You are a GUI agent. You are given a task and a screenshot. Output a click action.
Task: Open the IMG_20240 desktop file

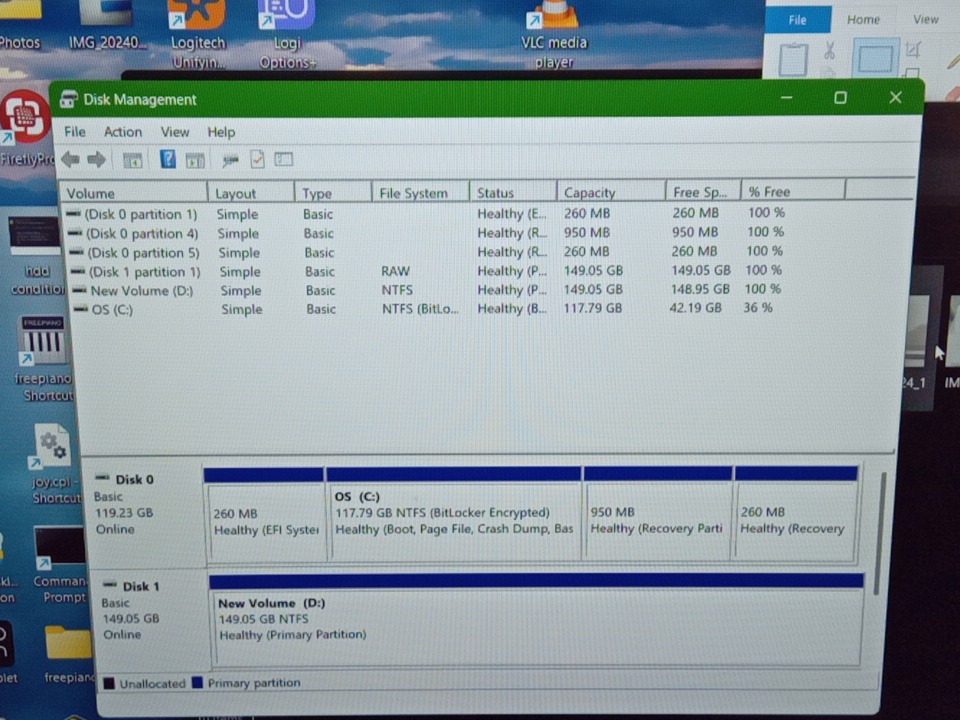click(x=107, y=26)
